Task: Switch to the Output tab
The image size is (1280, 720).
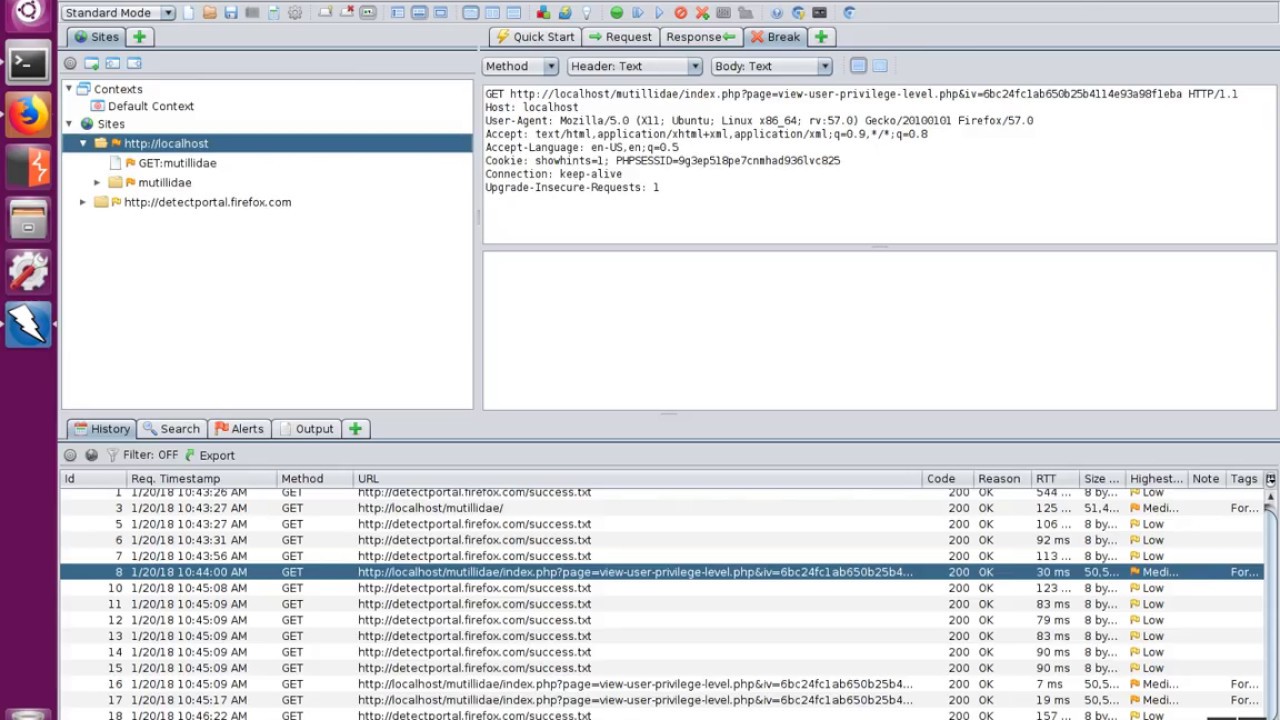Action: pos(306,429)
